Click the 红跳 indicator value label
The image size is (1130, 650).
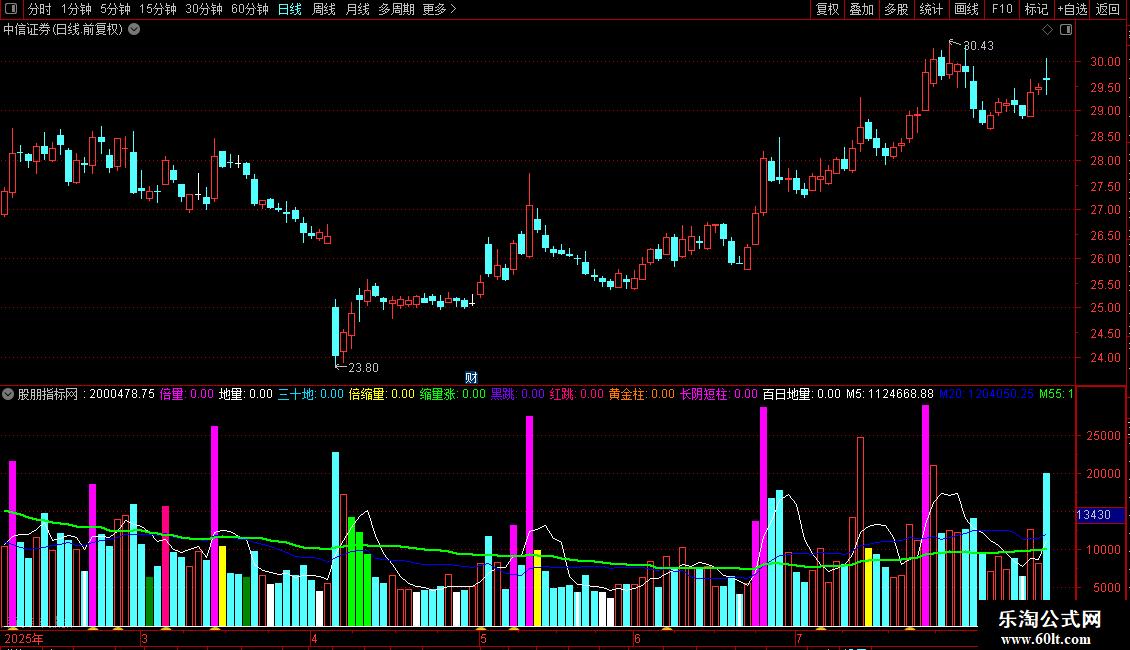(x=577, y=394)
